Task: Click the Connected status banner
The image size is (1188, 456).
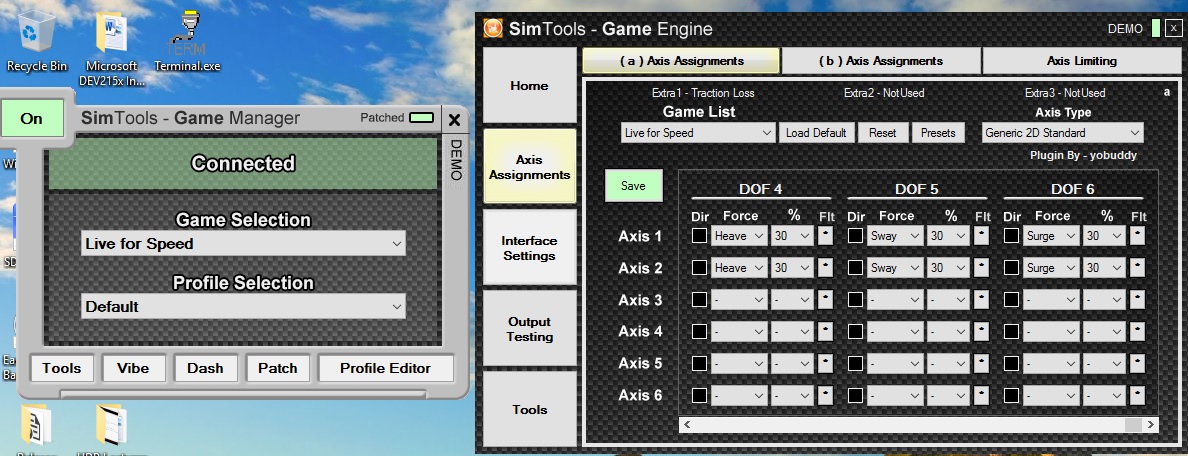Action: [x=243, y=163]
